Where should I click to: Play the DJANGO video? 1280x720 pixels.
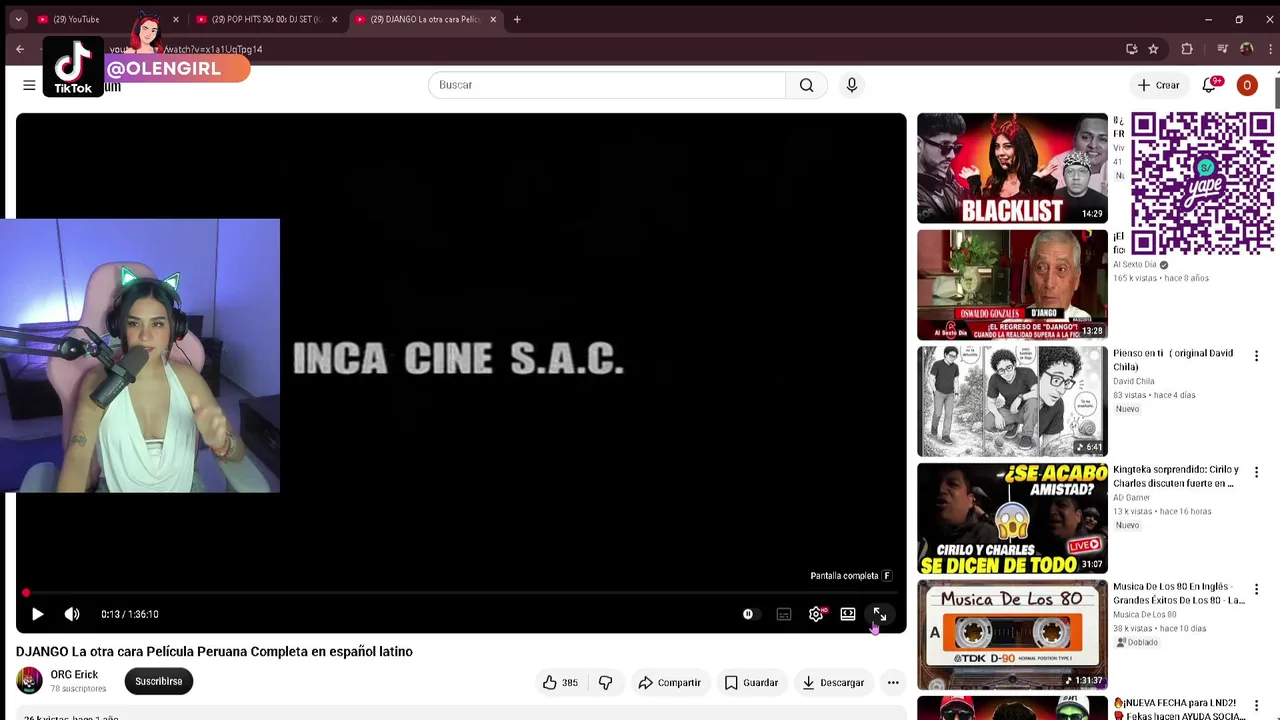(37, 614)
